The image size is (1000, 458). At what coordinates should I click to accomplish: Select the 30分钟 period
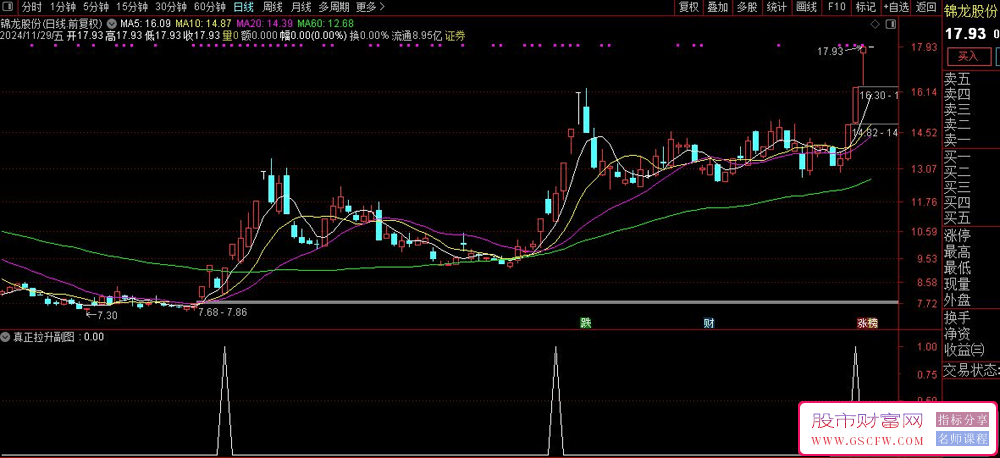172,8
